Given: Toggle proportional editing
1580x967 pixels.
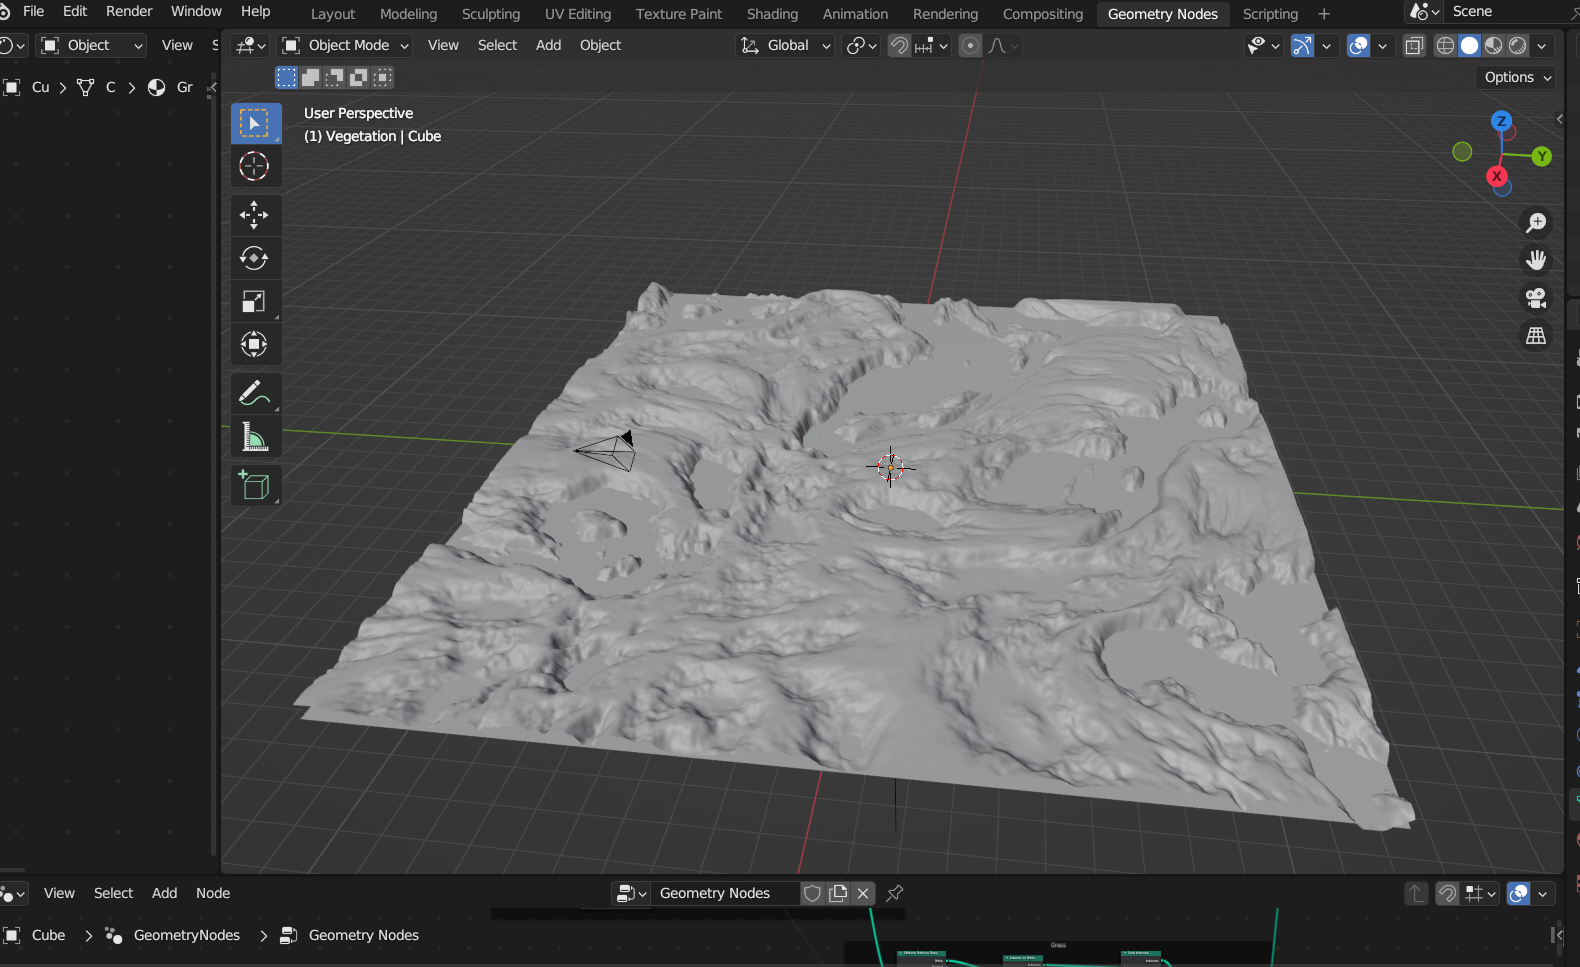Looking at the screenshot, I should pos(970,46).
